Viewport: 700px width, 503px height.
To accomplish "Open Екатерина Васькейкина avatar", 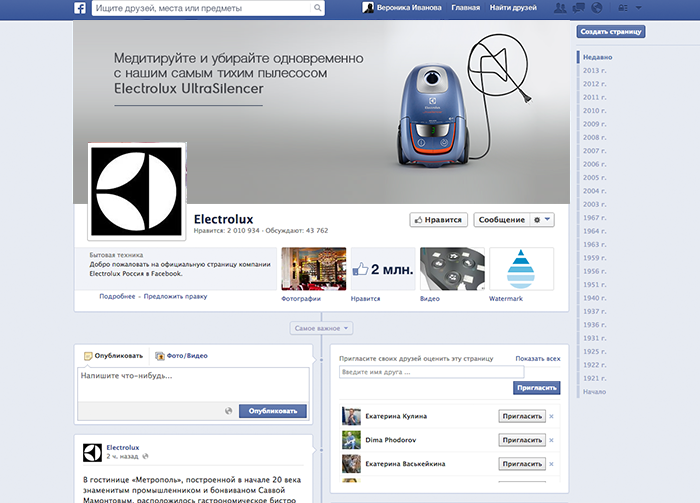I will pos(351,464).
